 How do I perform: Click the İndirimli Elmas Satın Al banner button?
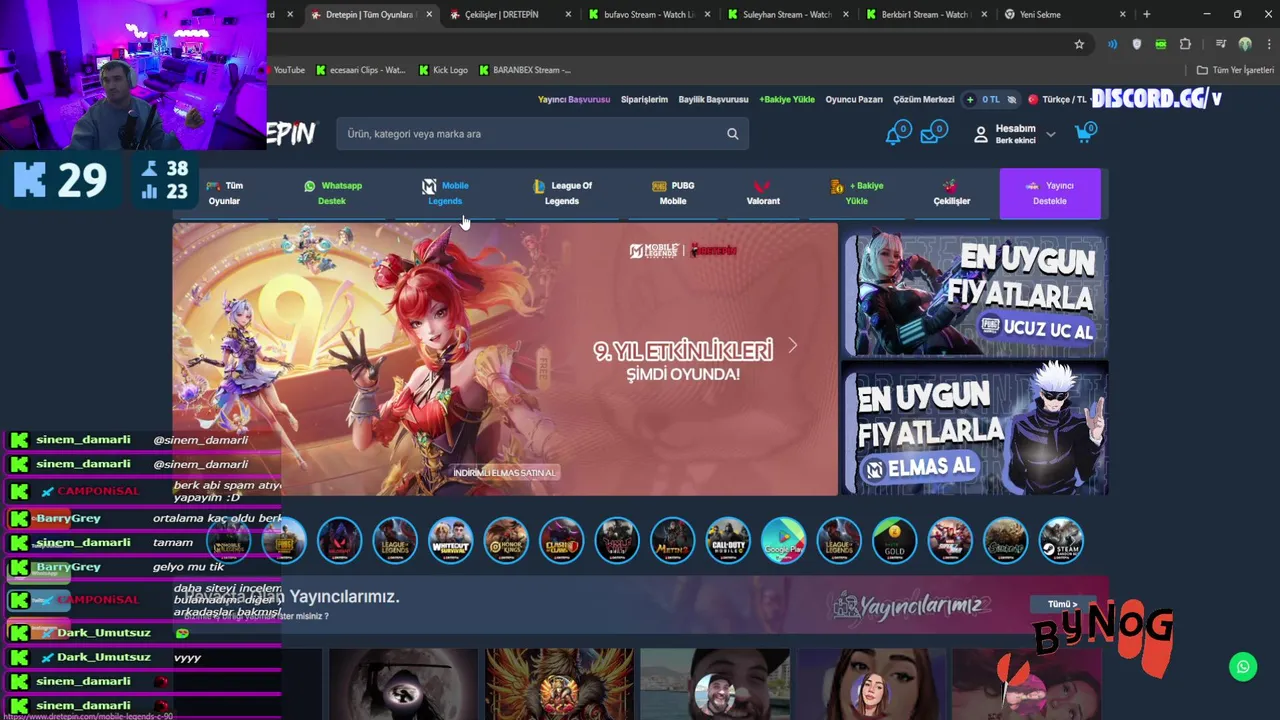click(x=504, y=472)
